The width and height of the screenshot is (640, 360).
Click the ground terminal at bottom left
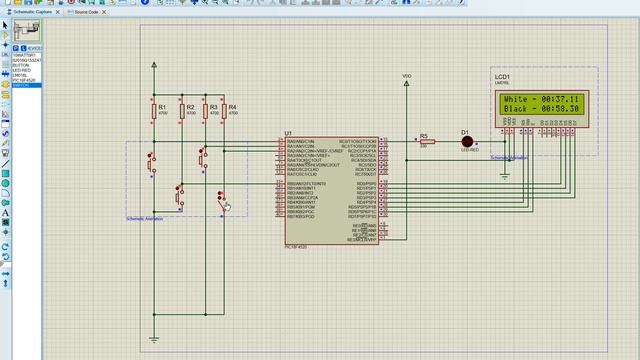154,340
